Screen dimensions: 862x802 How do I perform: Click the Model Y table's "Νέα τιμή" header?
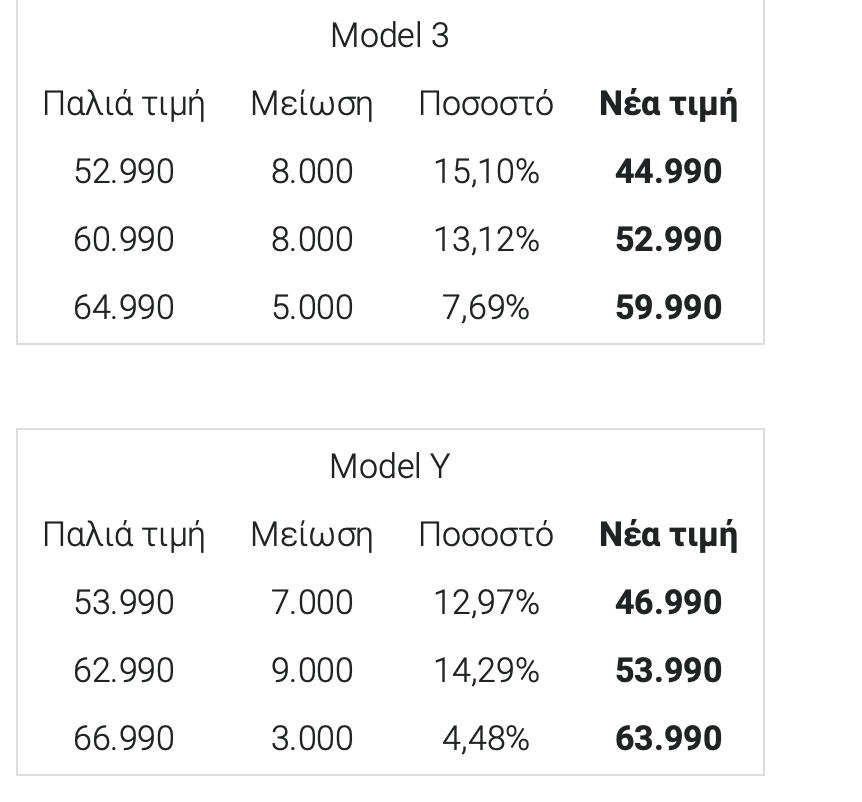click(668, 535)
